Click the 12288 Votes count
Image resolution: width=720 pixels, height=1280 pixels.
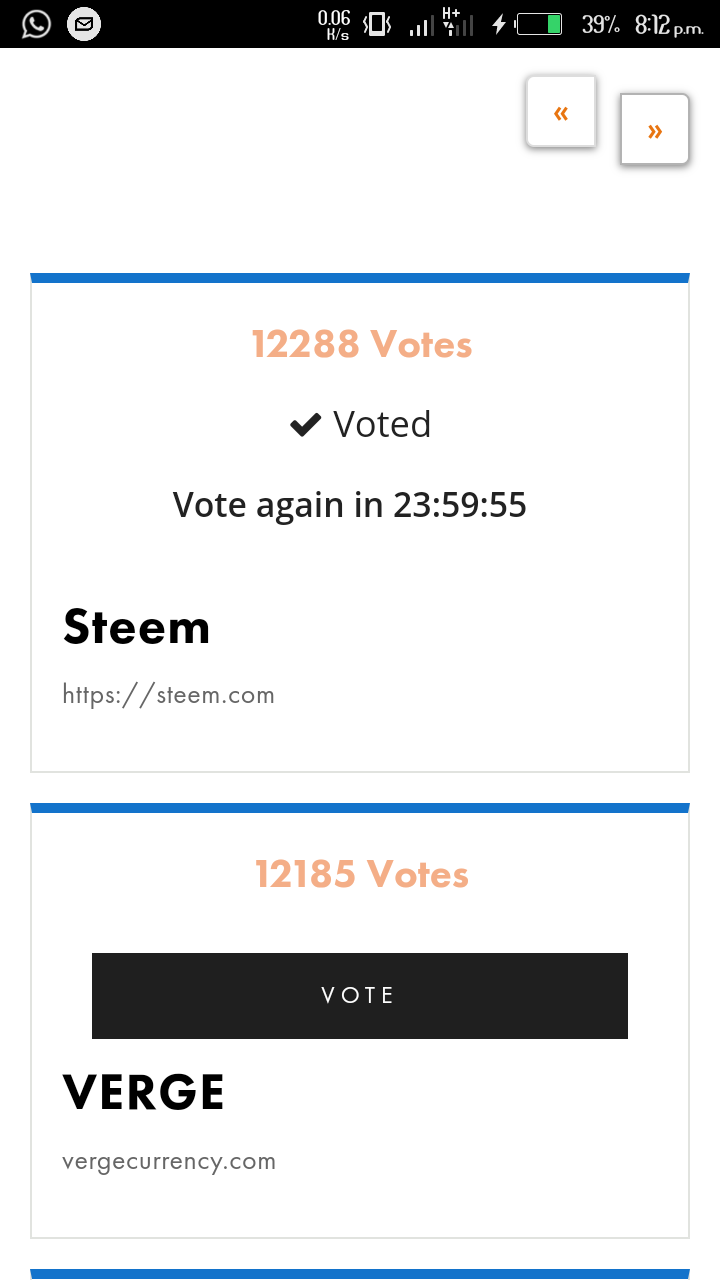click(x=361, y=345)
